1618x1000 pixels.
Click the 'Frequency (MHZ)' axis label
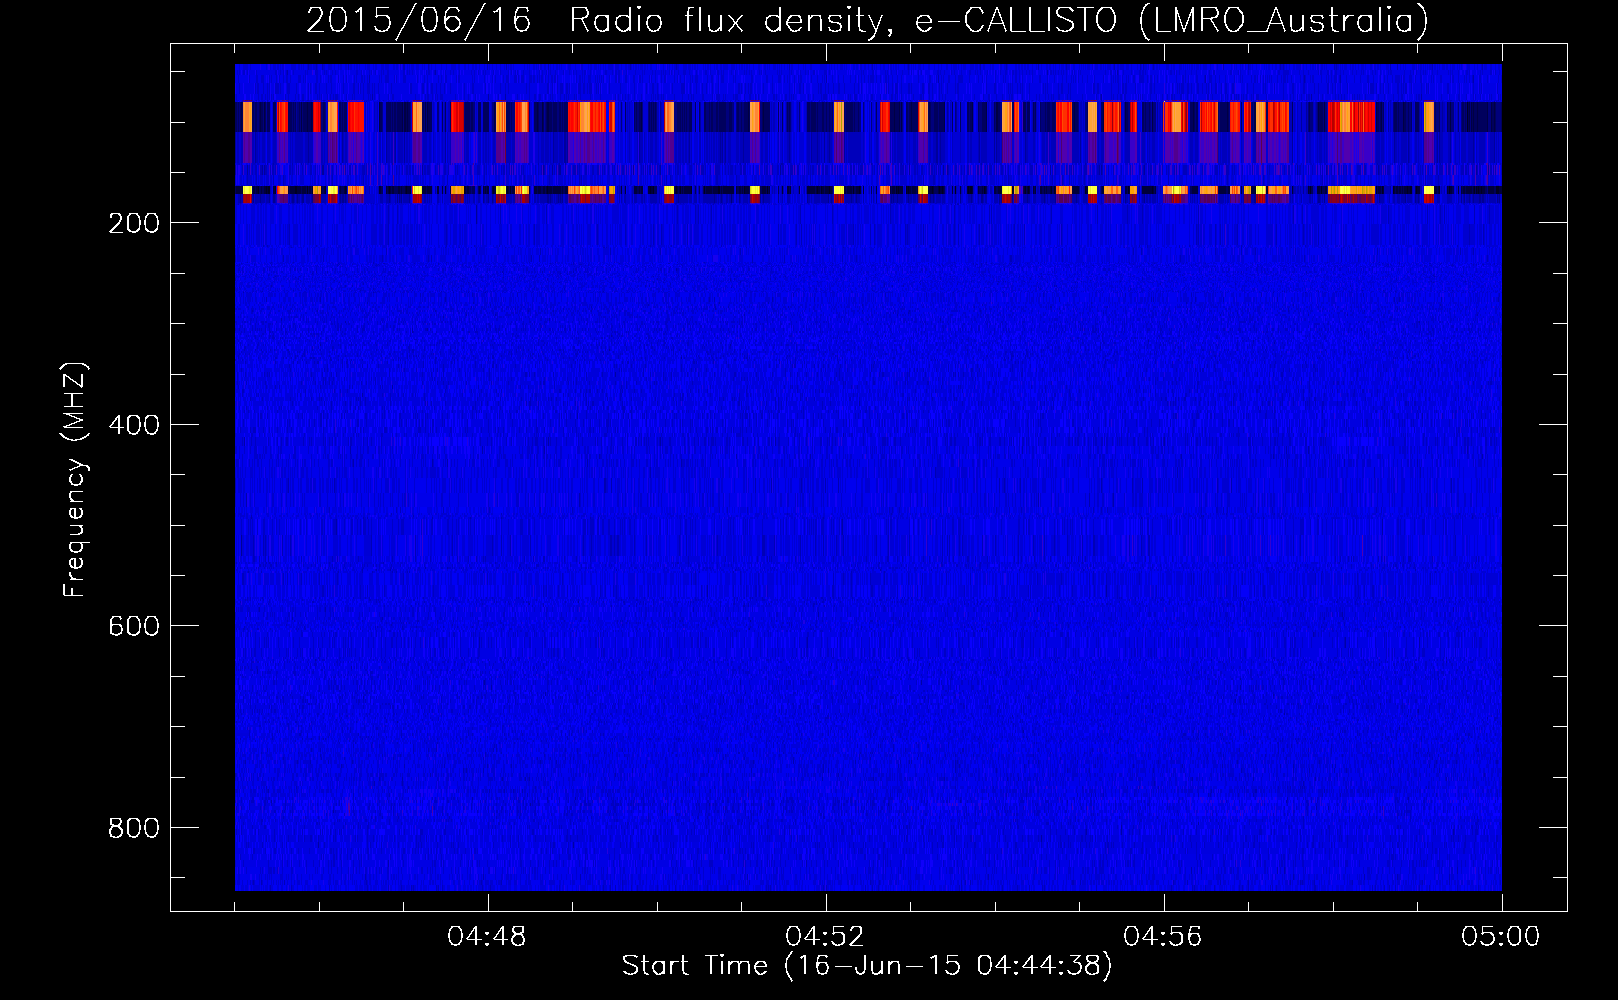pyautogui.click(x=75, y=479)
